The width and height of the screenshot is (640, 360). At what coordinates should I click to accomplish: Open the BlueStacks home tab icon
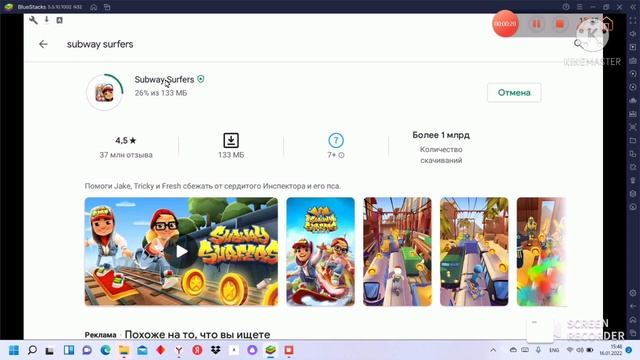click(94, 7)
